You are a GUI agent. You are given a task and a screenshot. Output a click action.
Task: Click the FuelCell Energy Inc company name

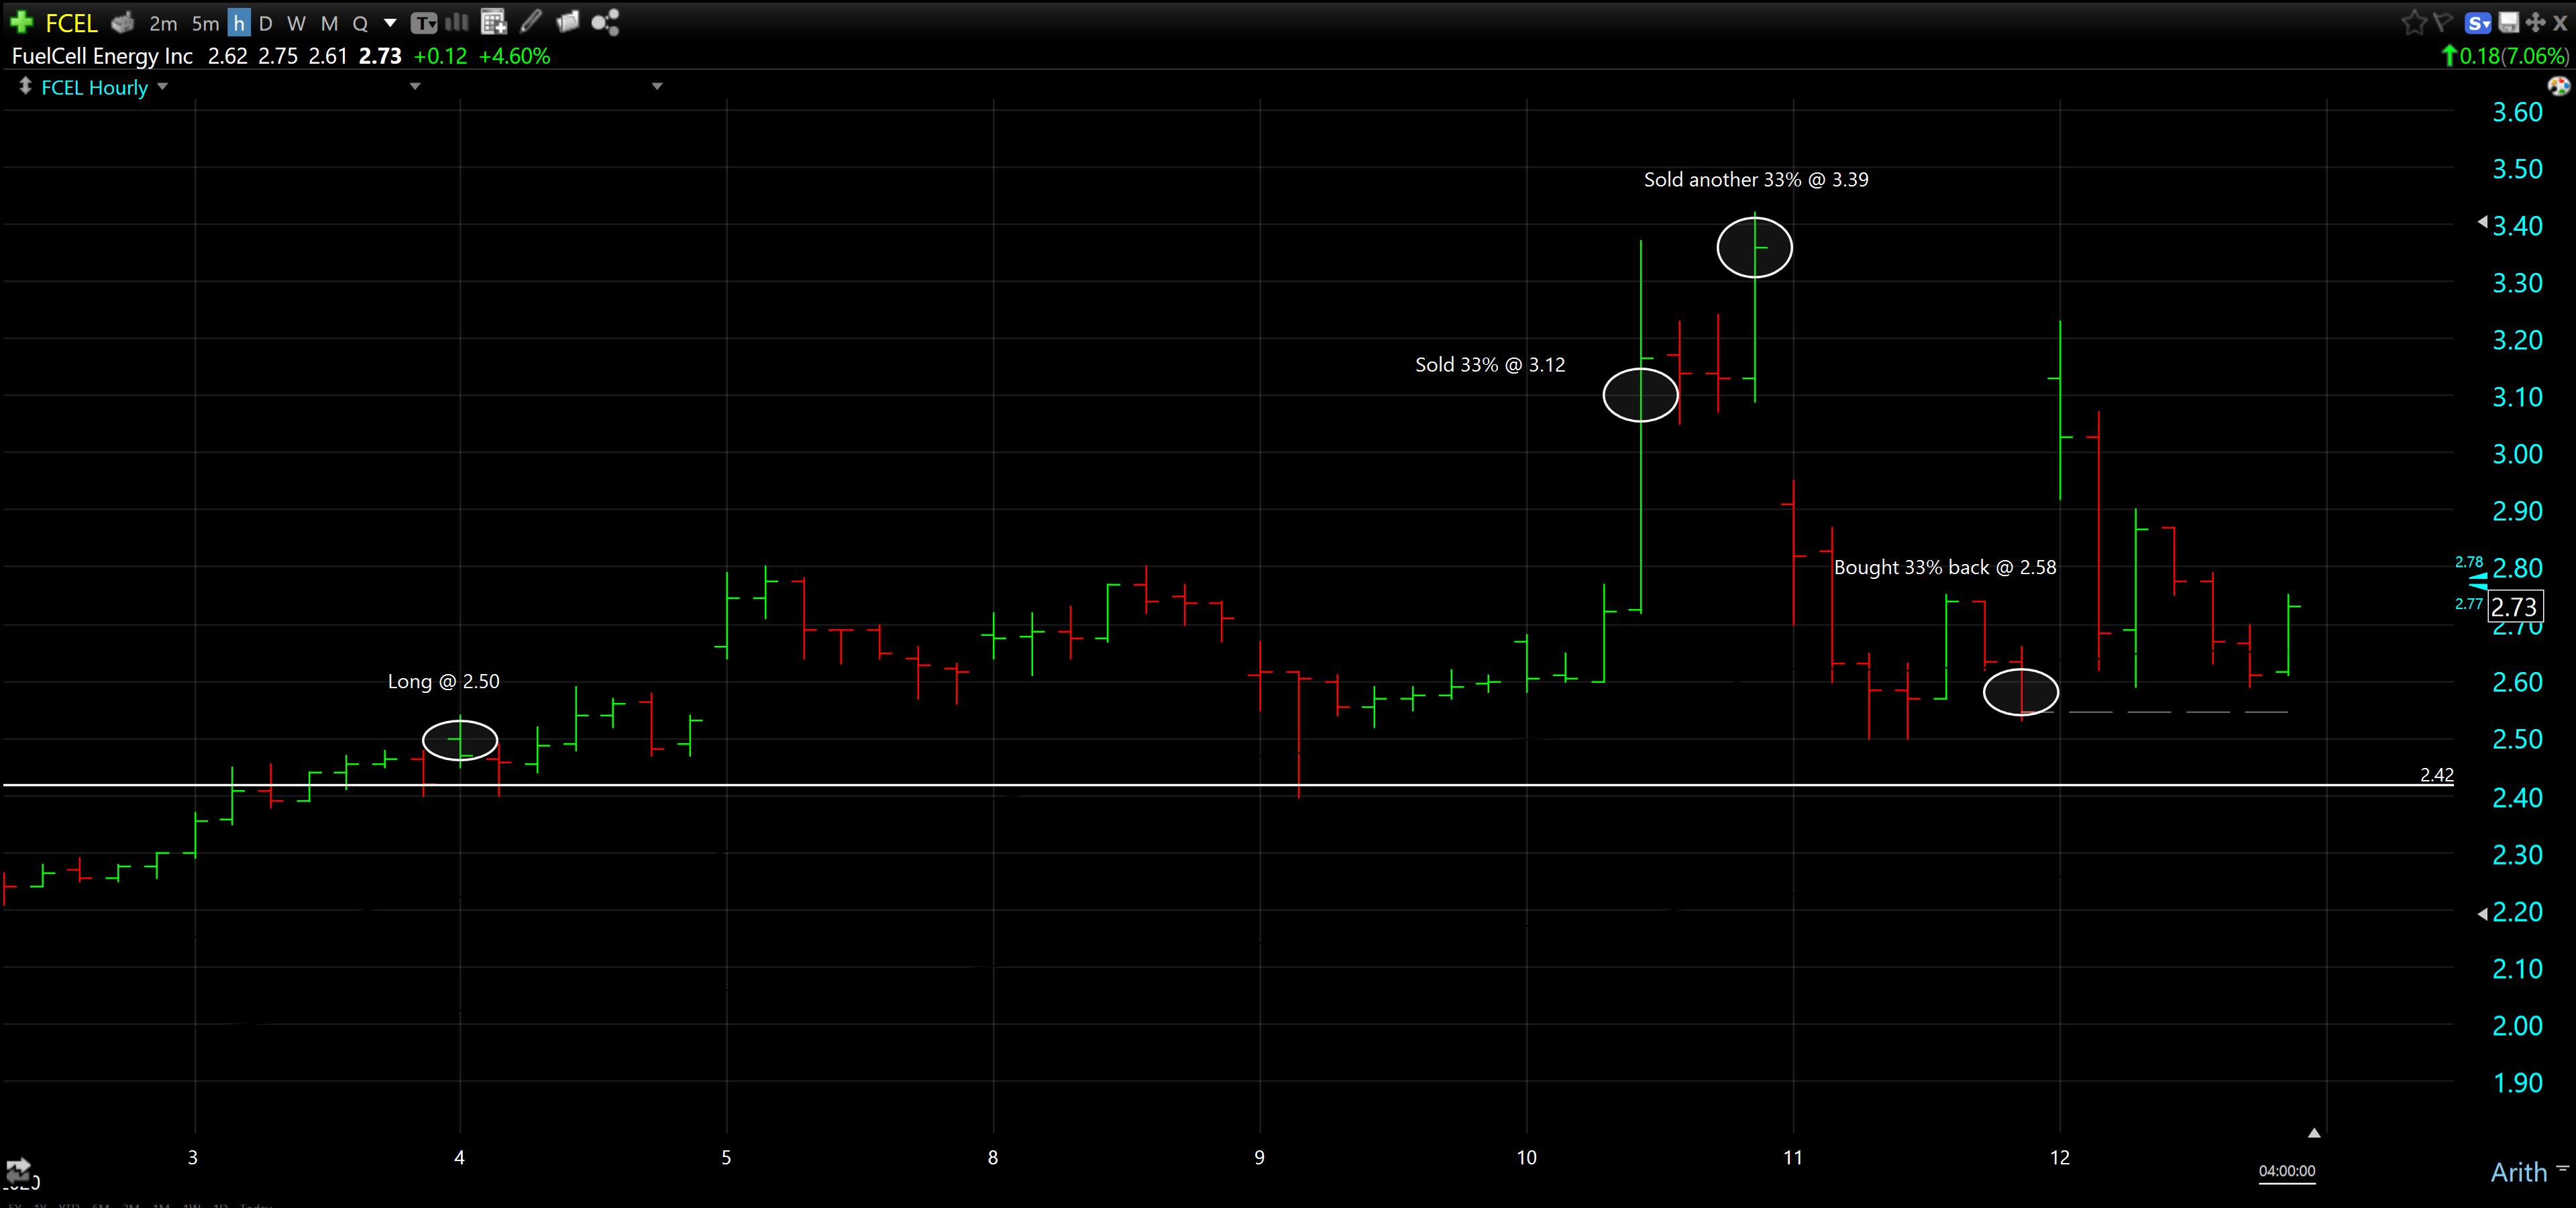pos(102,56)
